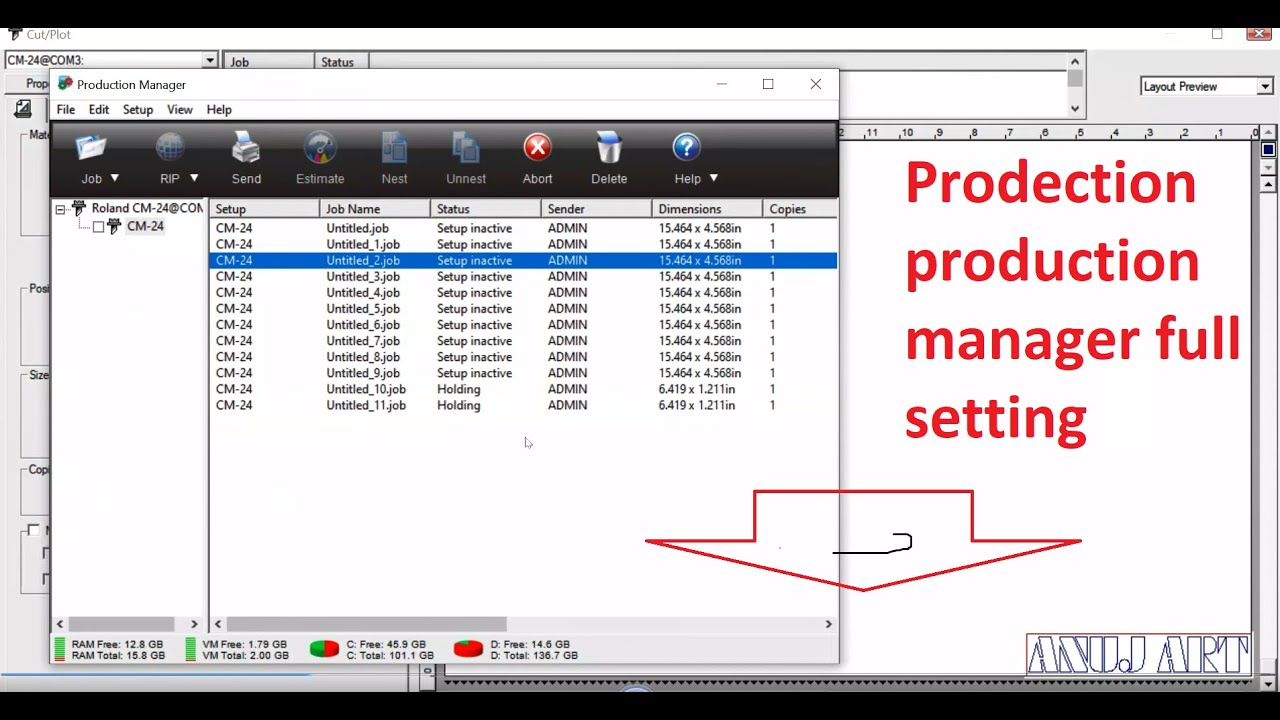Click the CM-24 setup cutter icon
This screenshot has height=720, width=1280.
point(114,227)
